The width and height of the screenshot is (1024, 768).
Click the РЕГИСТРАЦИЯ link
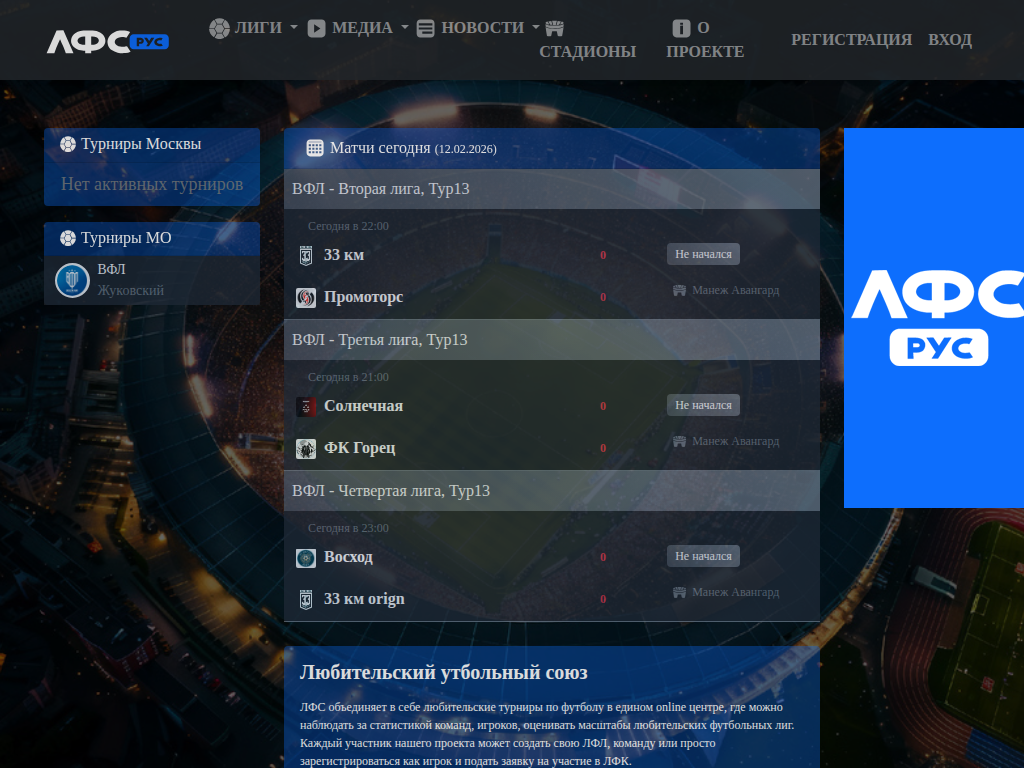pos(851,40)
